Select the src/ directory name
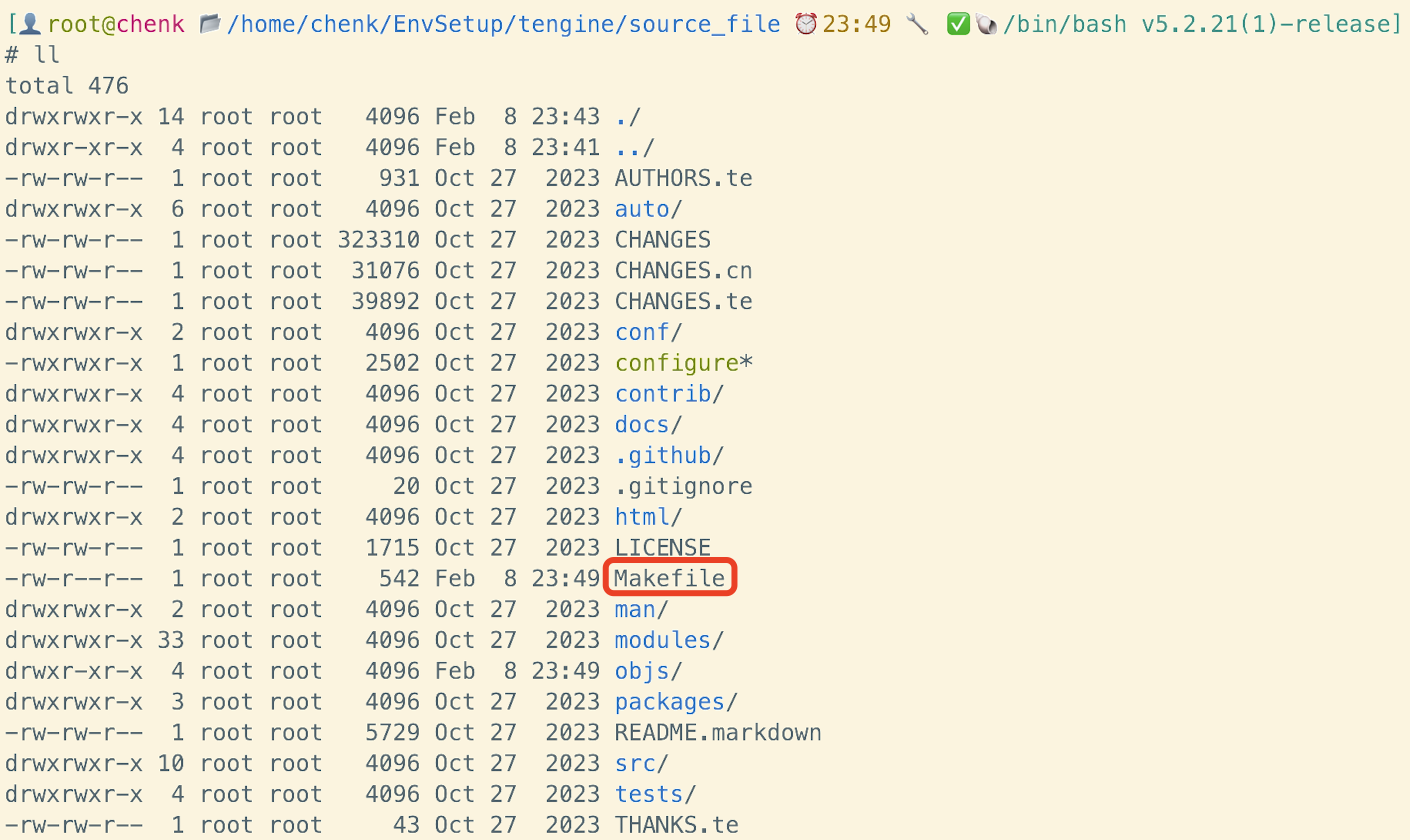 (x=635, y=764)
